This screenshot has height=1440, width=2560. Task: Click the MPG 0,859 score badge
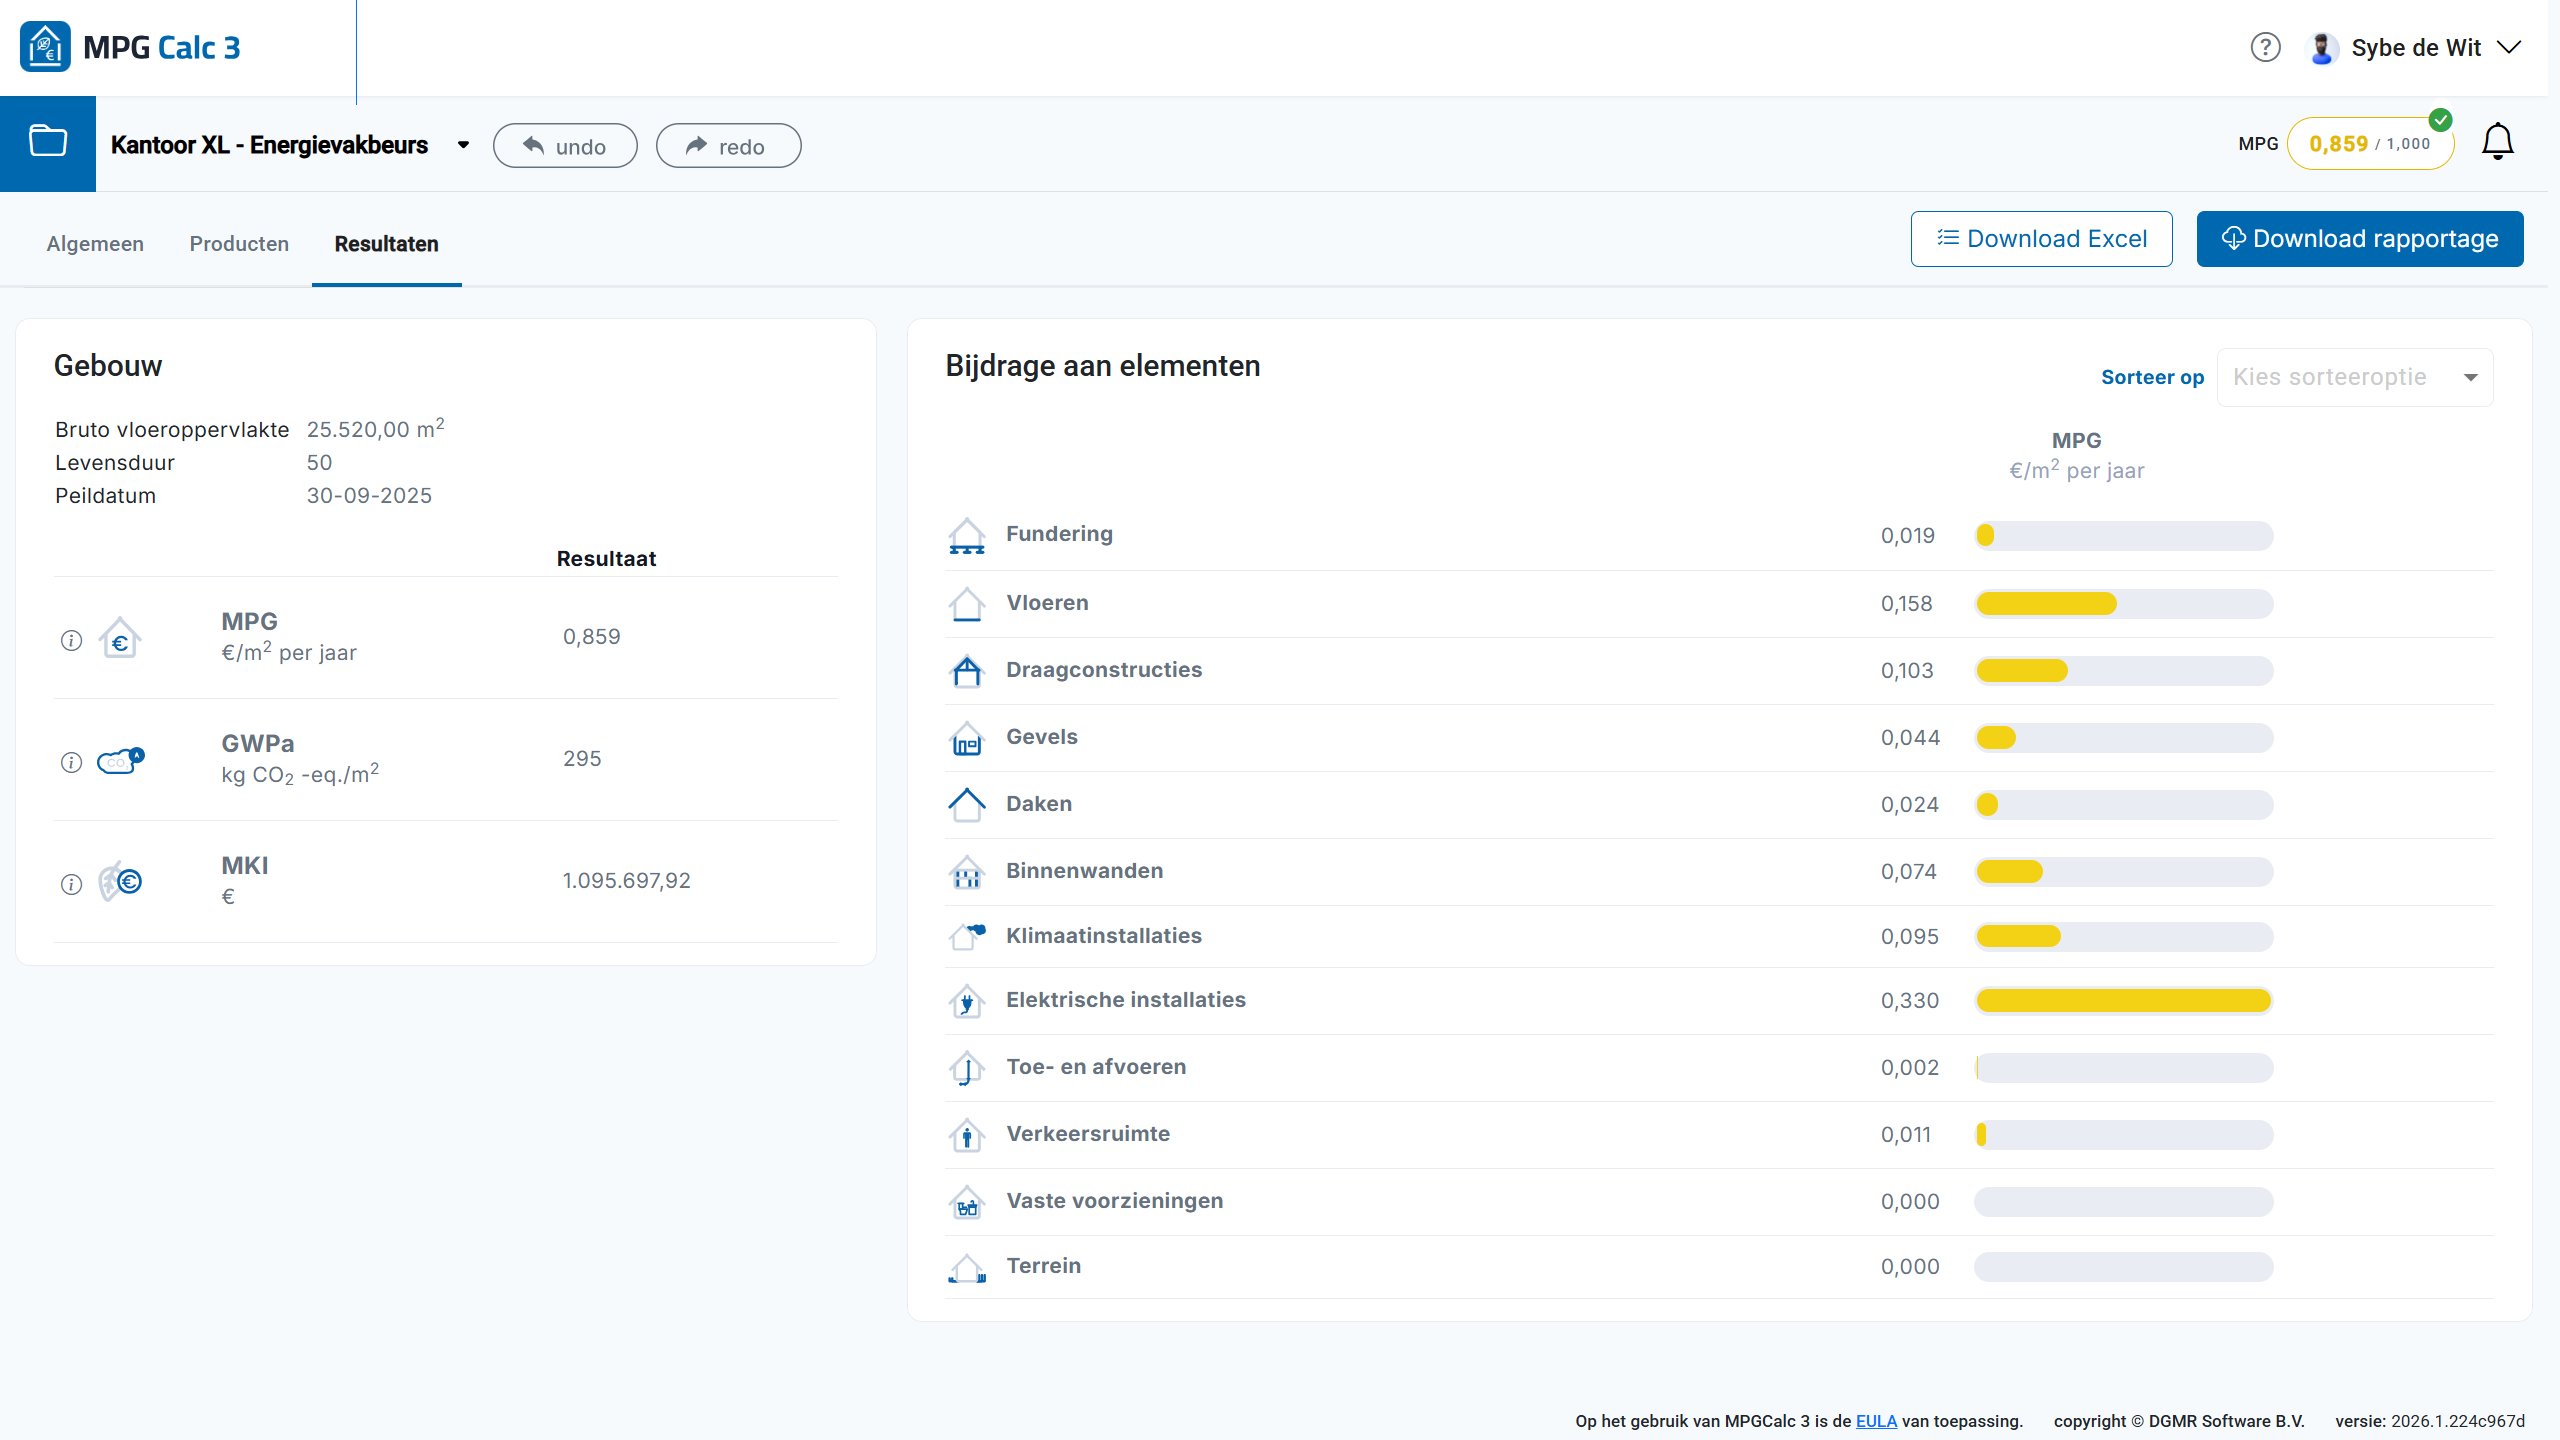coord(2369,144)
